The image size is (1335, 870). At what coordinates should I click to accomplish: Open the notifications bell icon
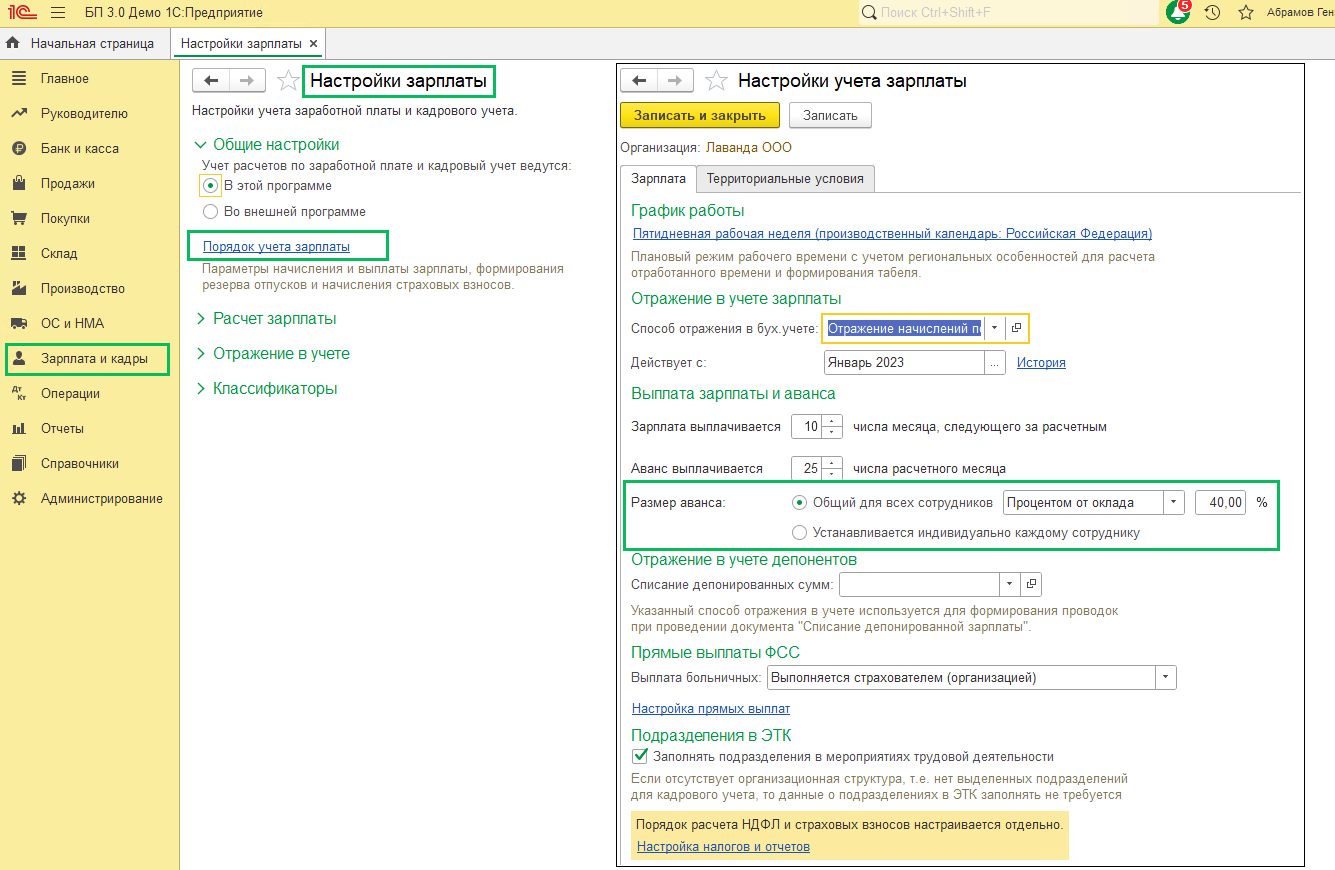pyautogui.click(x=1178, y=12)
